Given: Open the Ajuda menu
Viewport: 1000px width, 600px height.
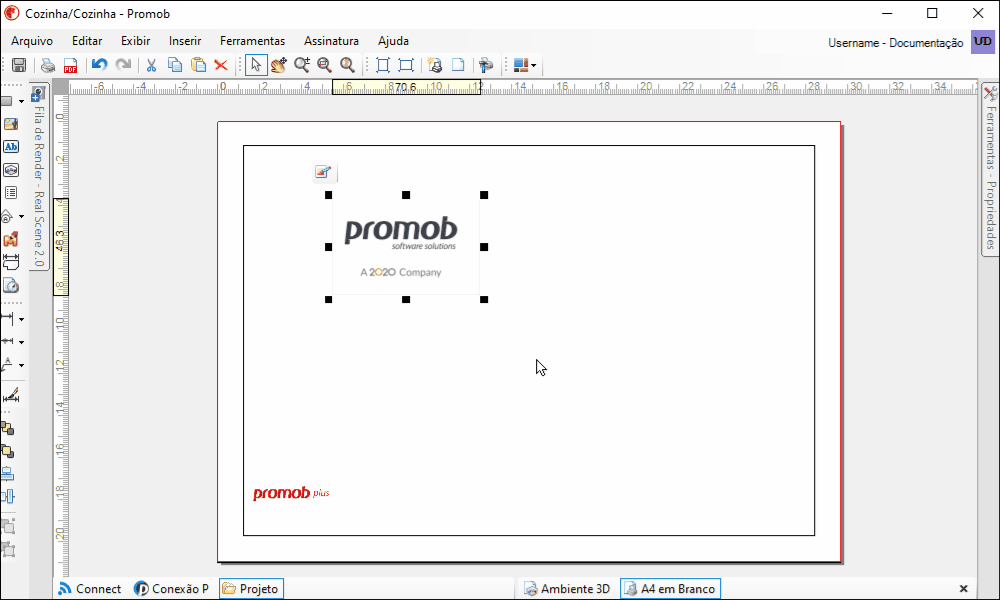Looking at the screenshot, I should [393, 41].
